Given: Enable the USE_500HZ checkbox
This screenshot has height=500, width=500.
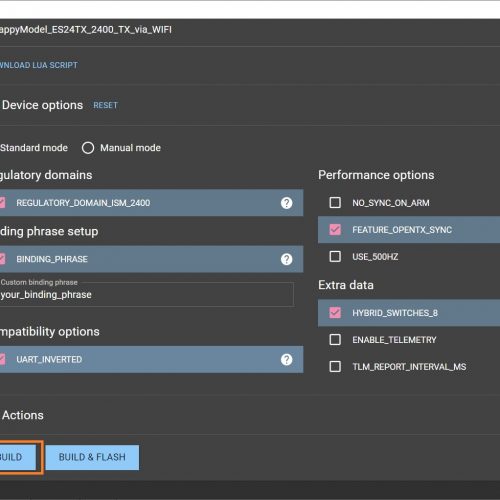Looking at the screenshot, I should [x=335, y=256].
